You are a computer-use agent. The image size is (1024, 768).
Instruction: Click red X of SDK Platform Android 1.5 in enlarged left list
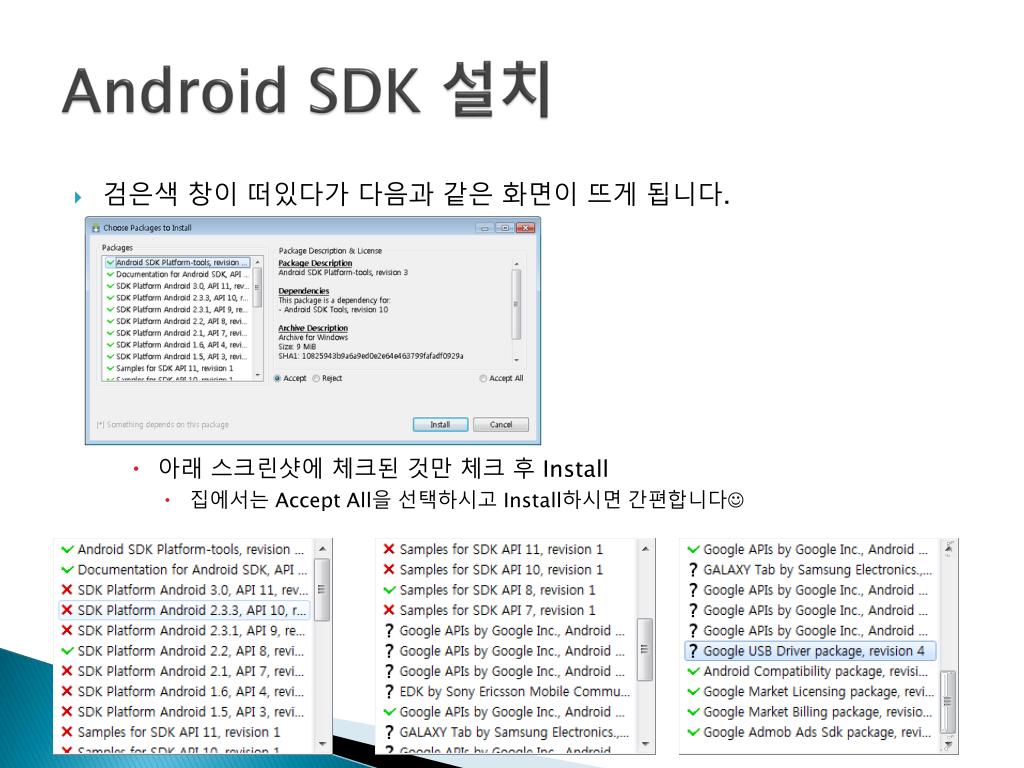[x=67, y=712]
